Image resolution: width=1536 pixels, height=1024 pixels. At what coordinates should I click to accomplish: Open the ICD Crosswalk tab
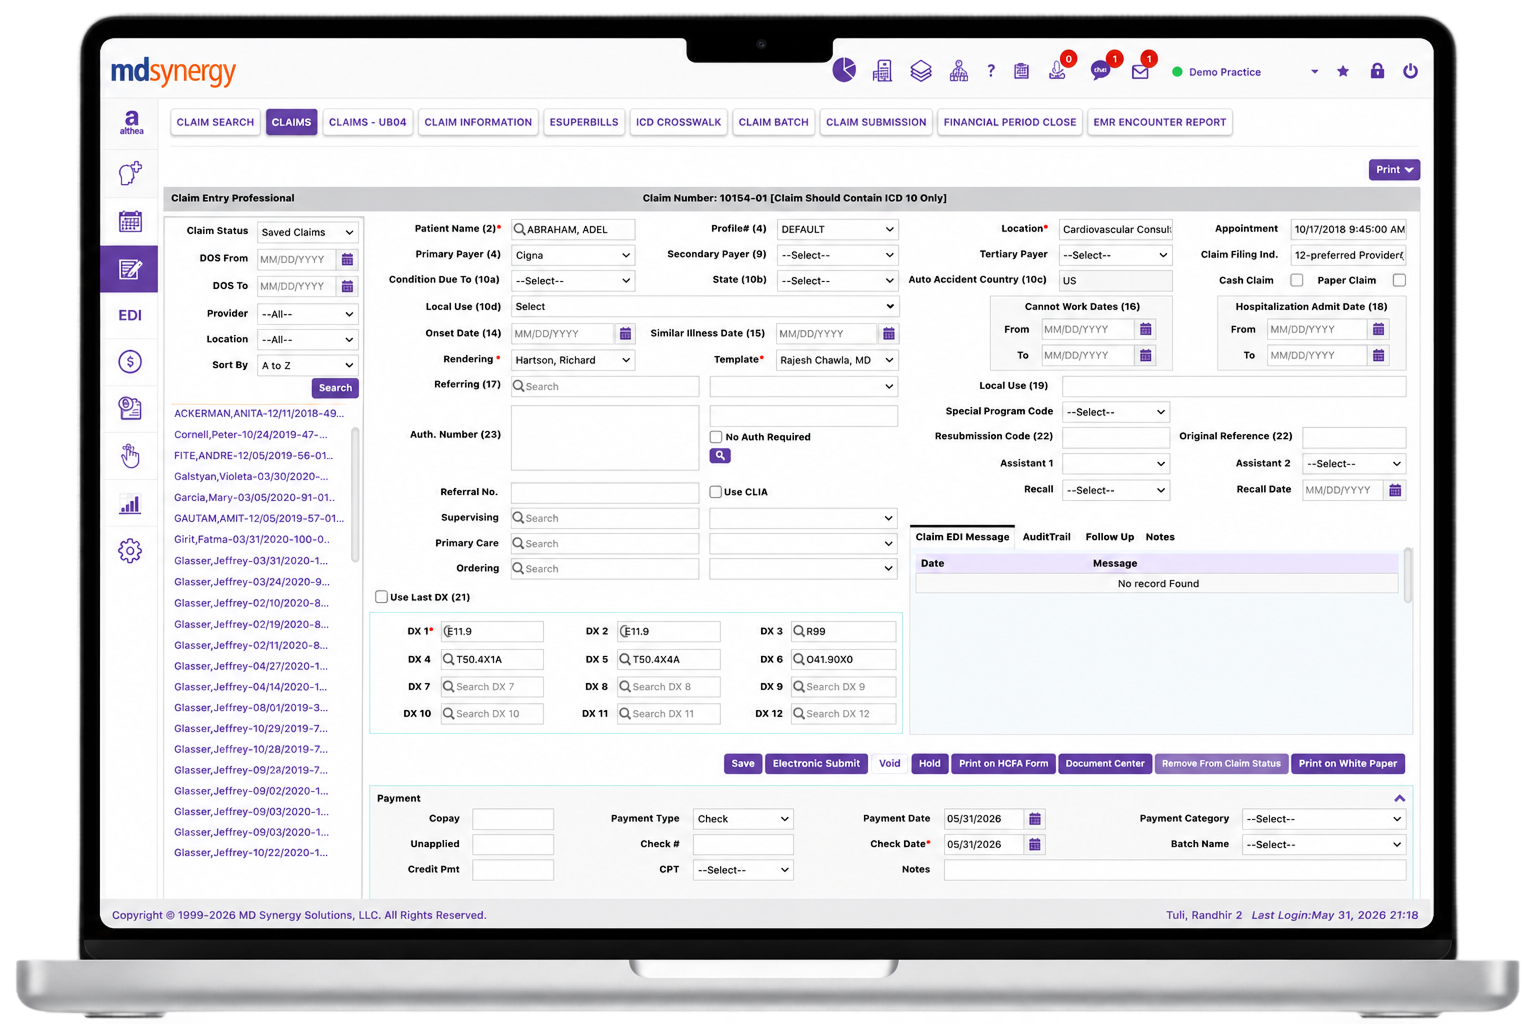point(678,122)
